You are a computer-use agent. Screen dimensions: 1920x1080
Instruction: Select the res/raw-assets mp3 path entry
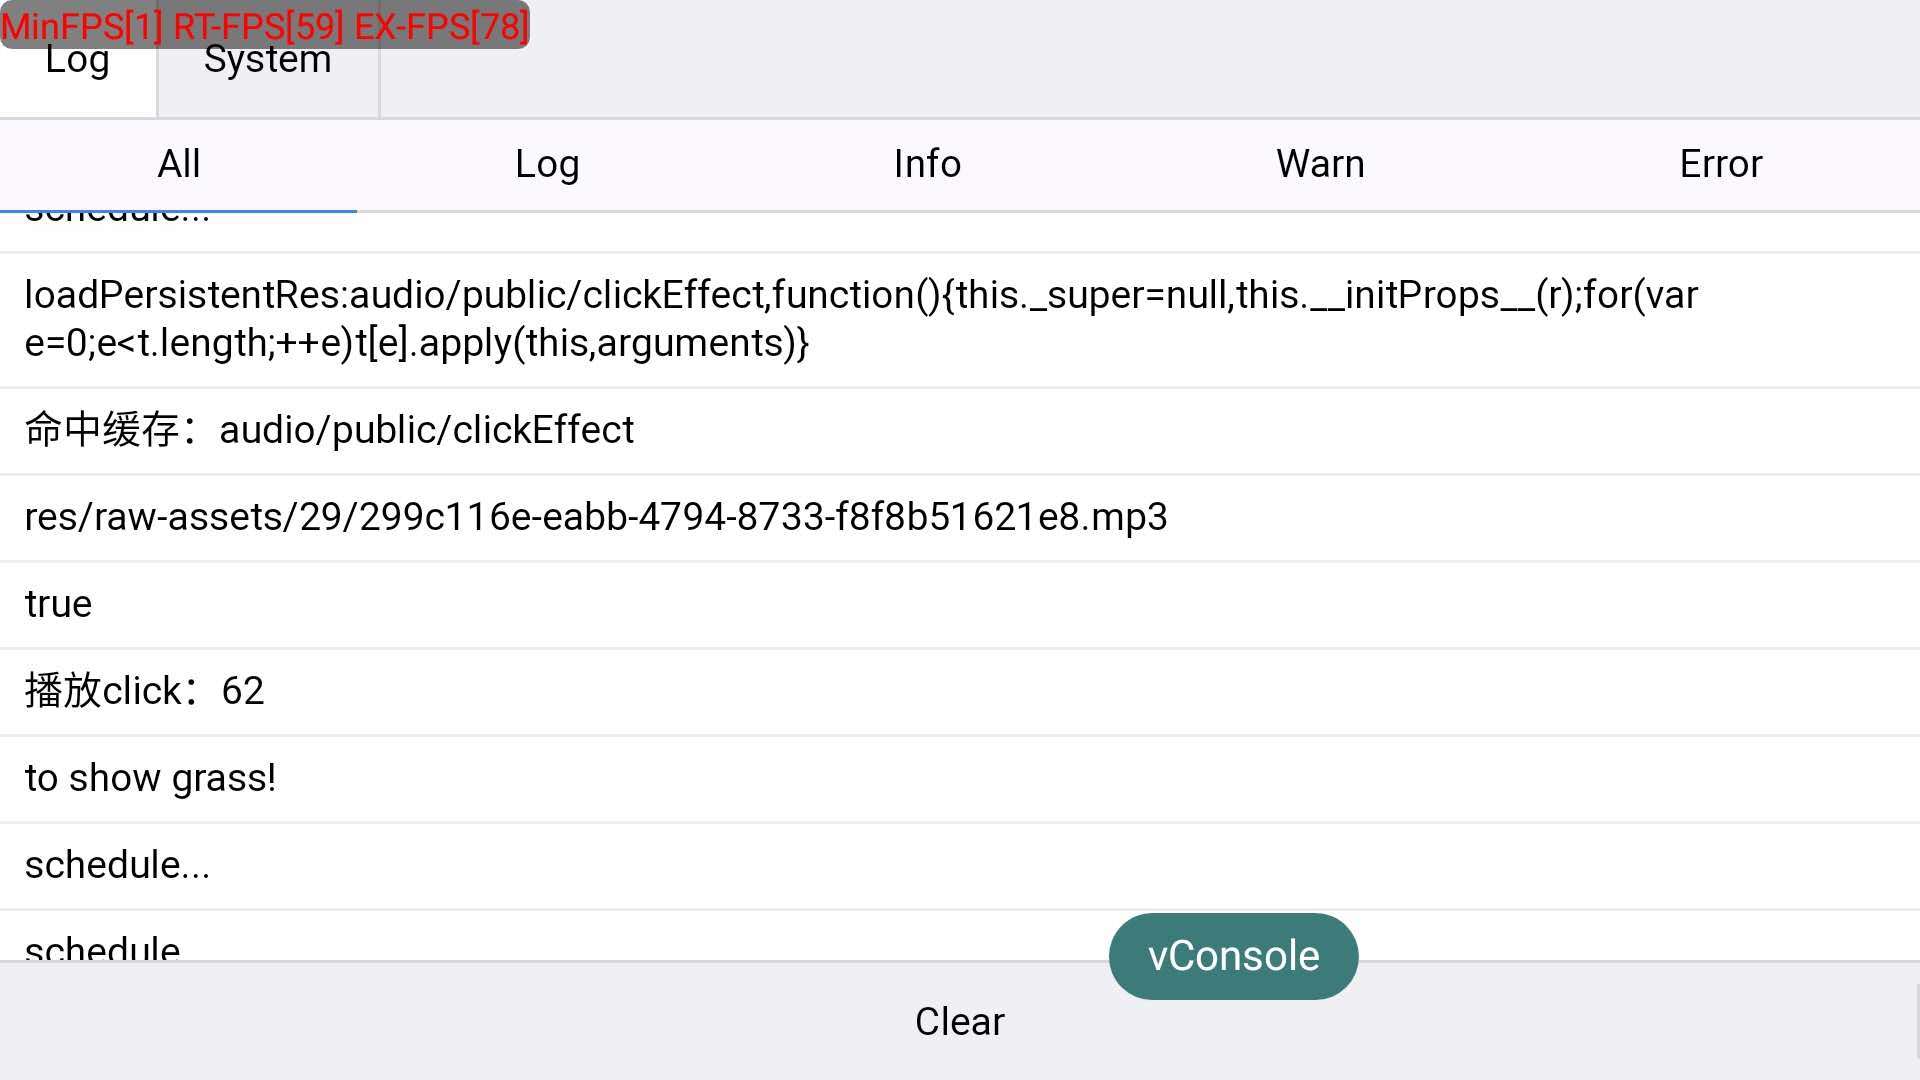click(596, 517)
